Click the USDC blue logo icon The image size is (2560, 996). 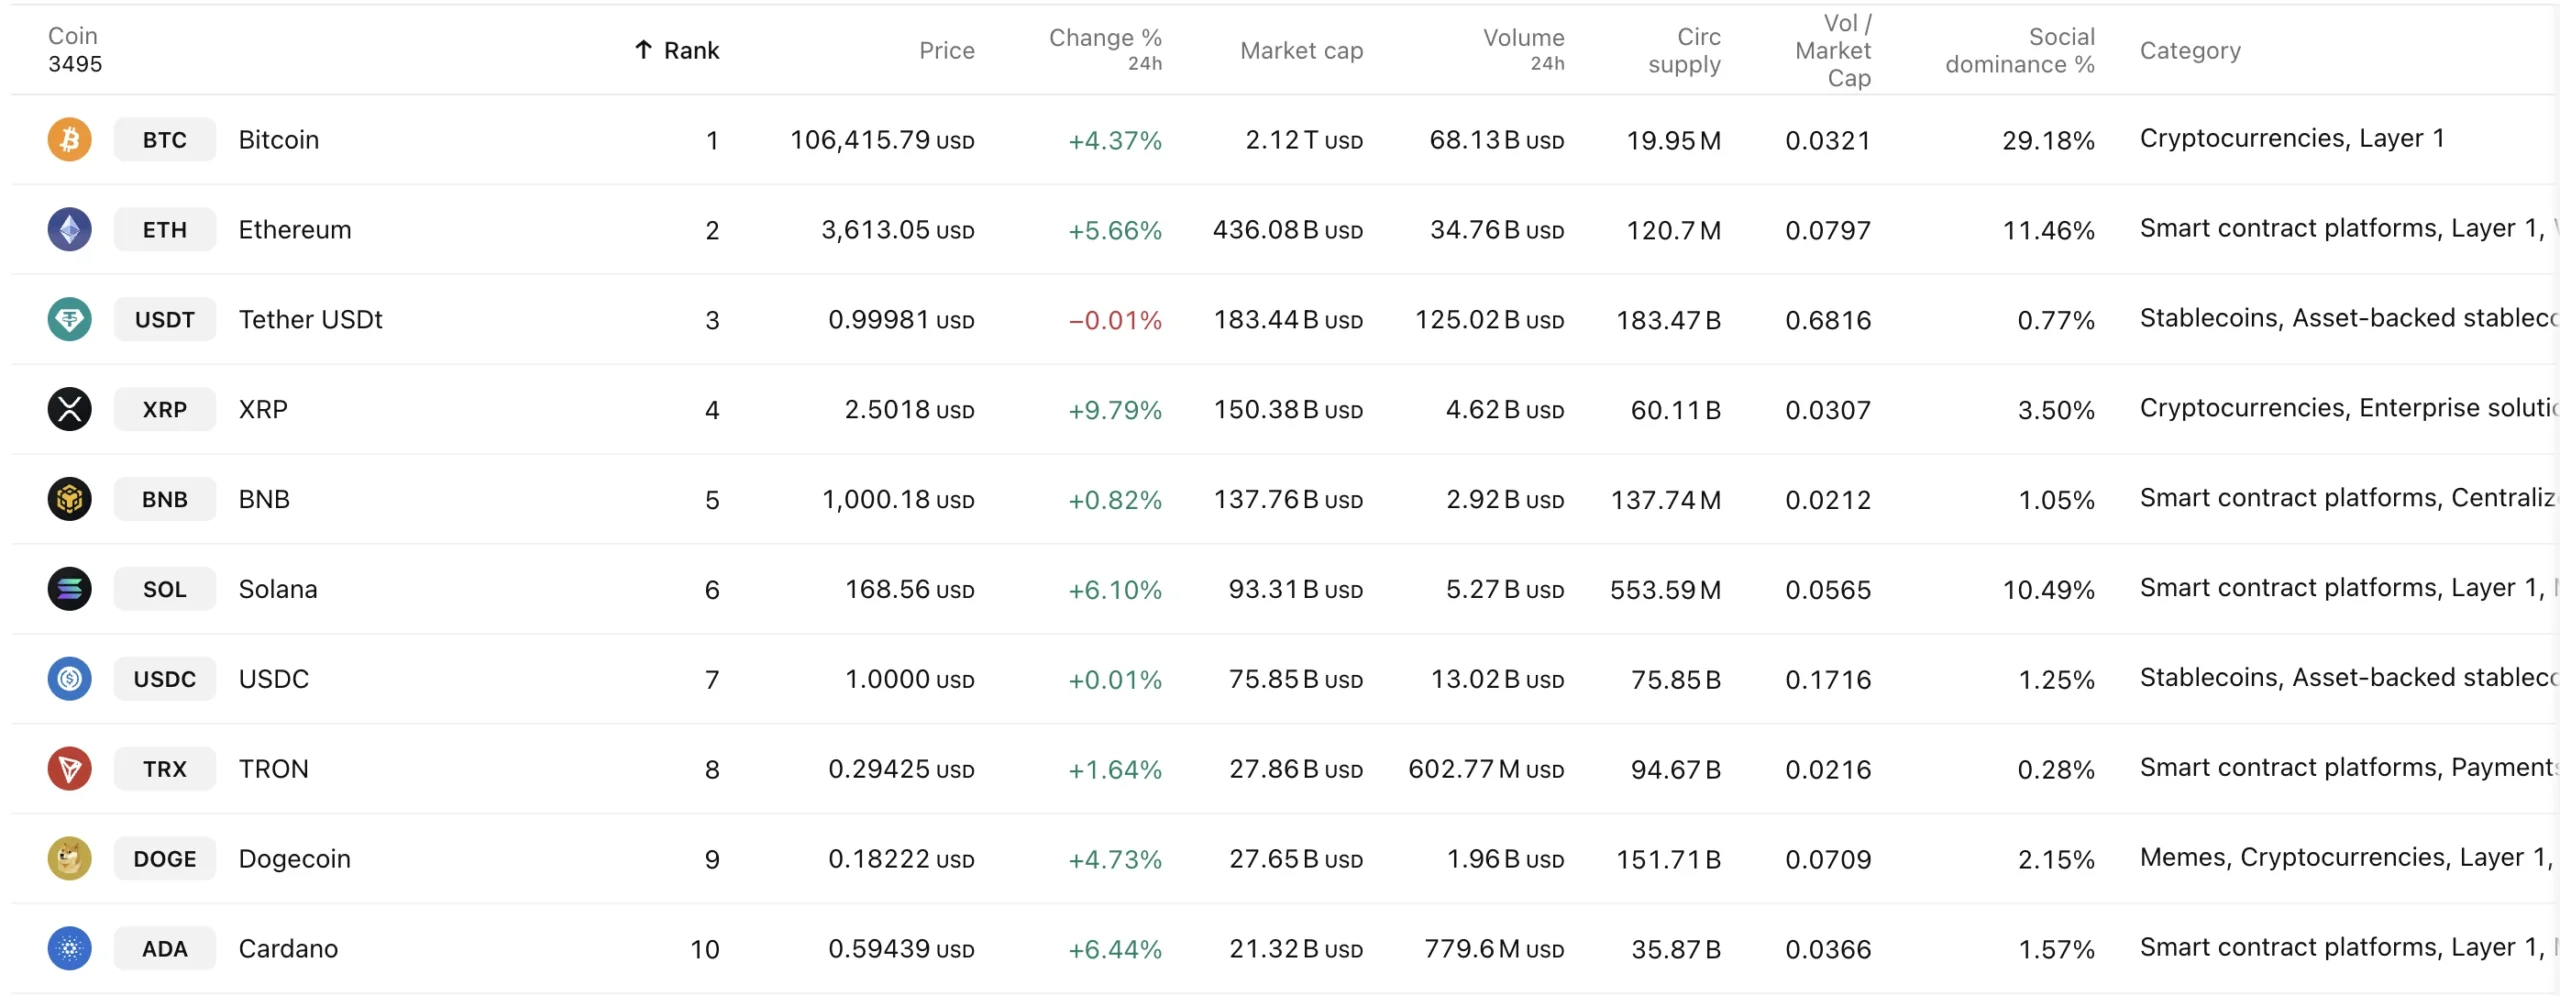69,679
